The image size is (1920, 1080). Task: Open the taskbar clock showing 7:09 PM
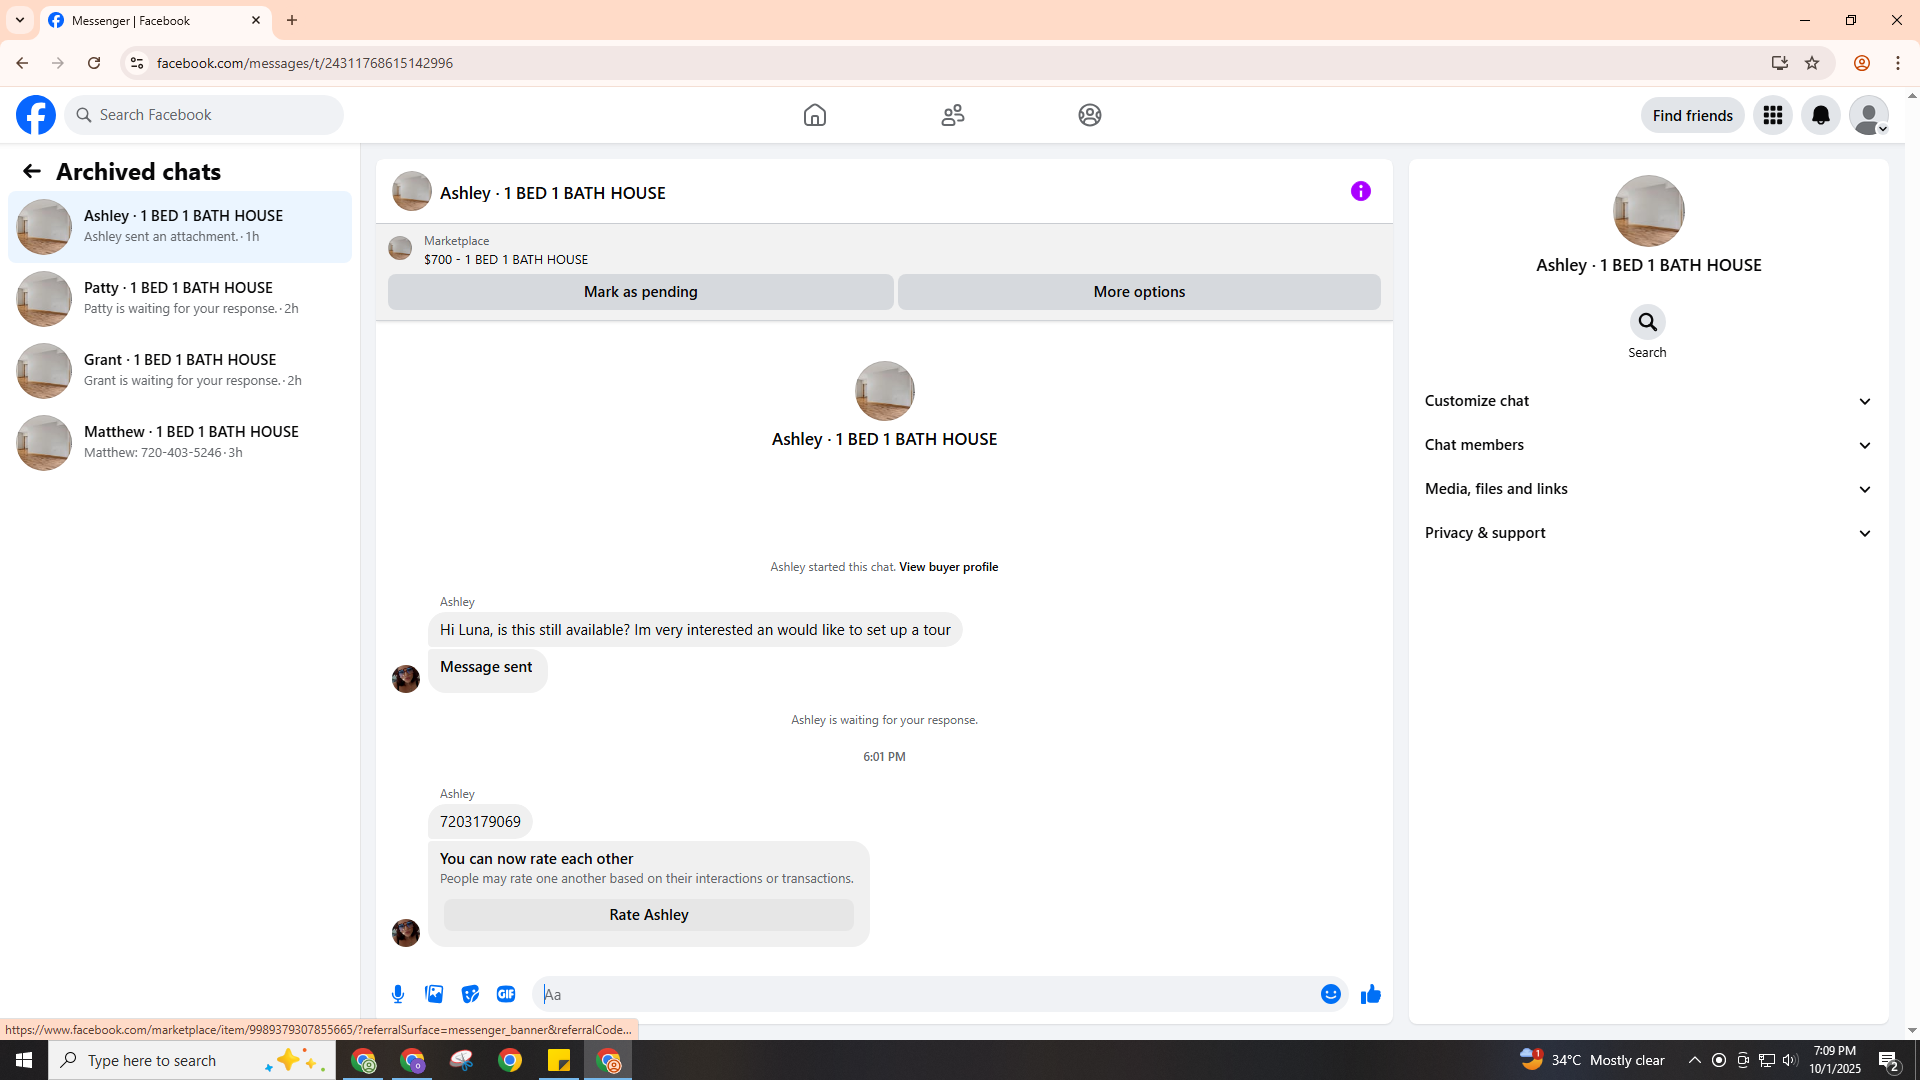1835,1060
